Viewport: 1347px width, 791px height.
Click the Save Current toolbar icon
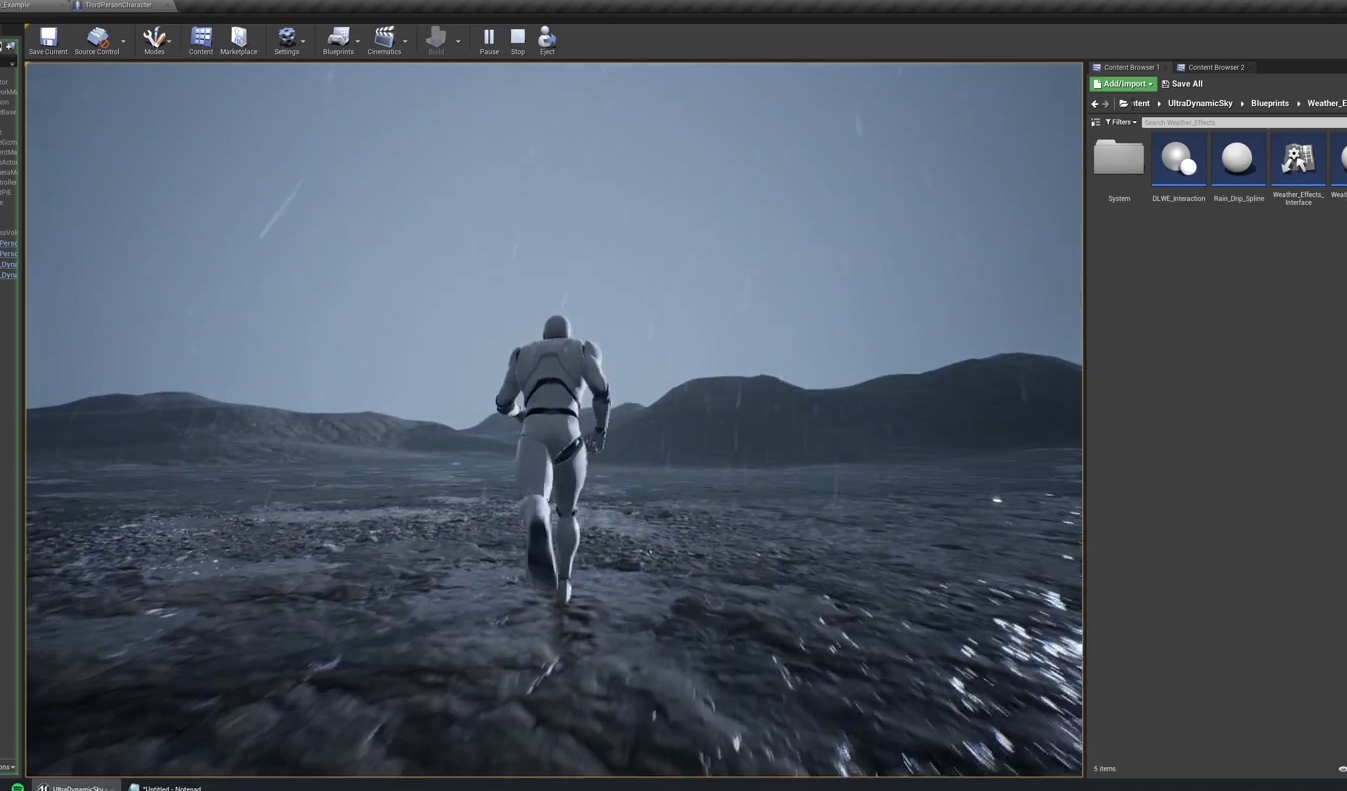pyautogui.click(x=48, y=40)
